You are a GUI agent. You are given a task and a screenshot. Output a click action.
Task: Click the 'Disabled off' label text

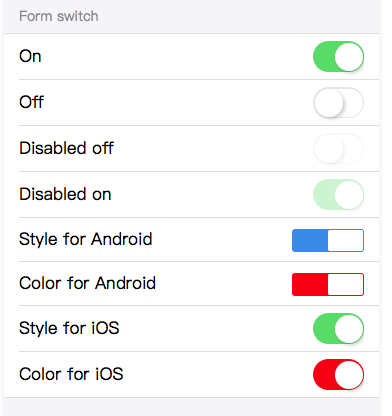[x=66, y=148]
